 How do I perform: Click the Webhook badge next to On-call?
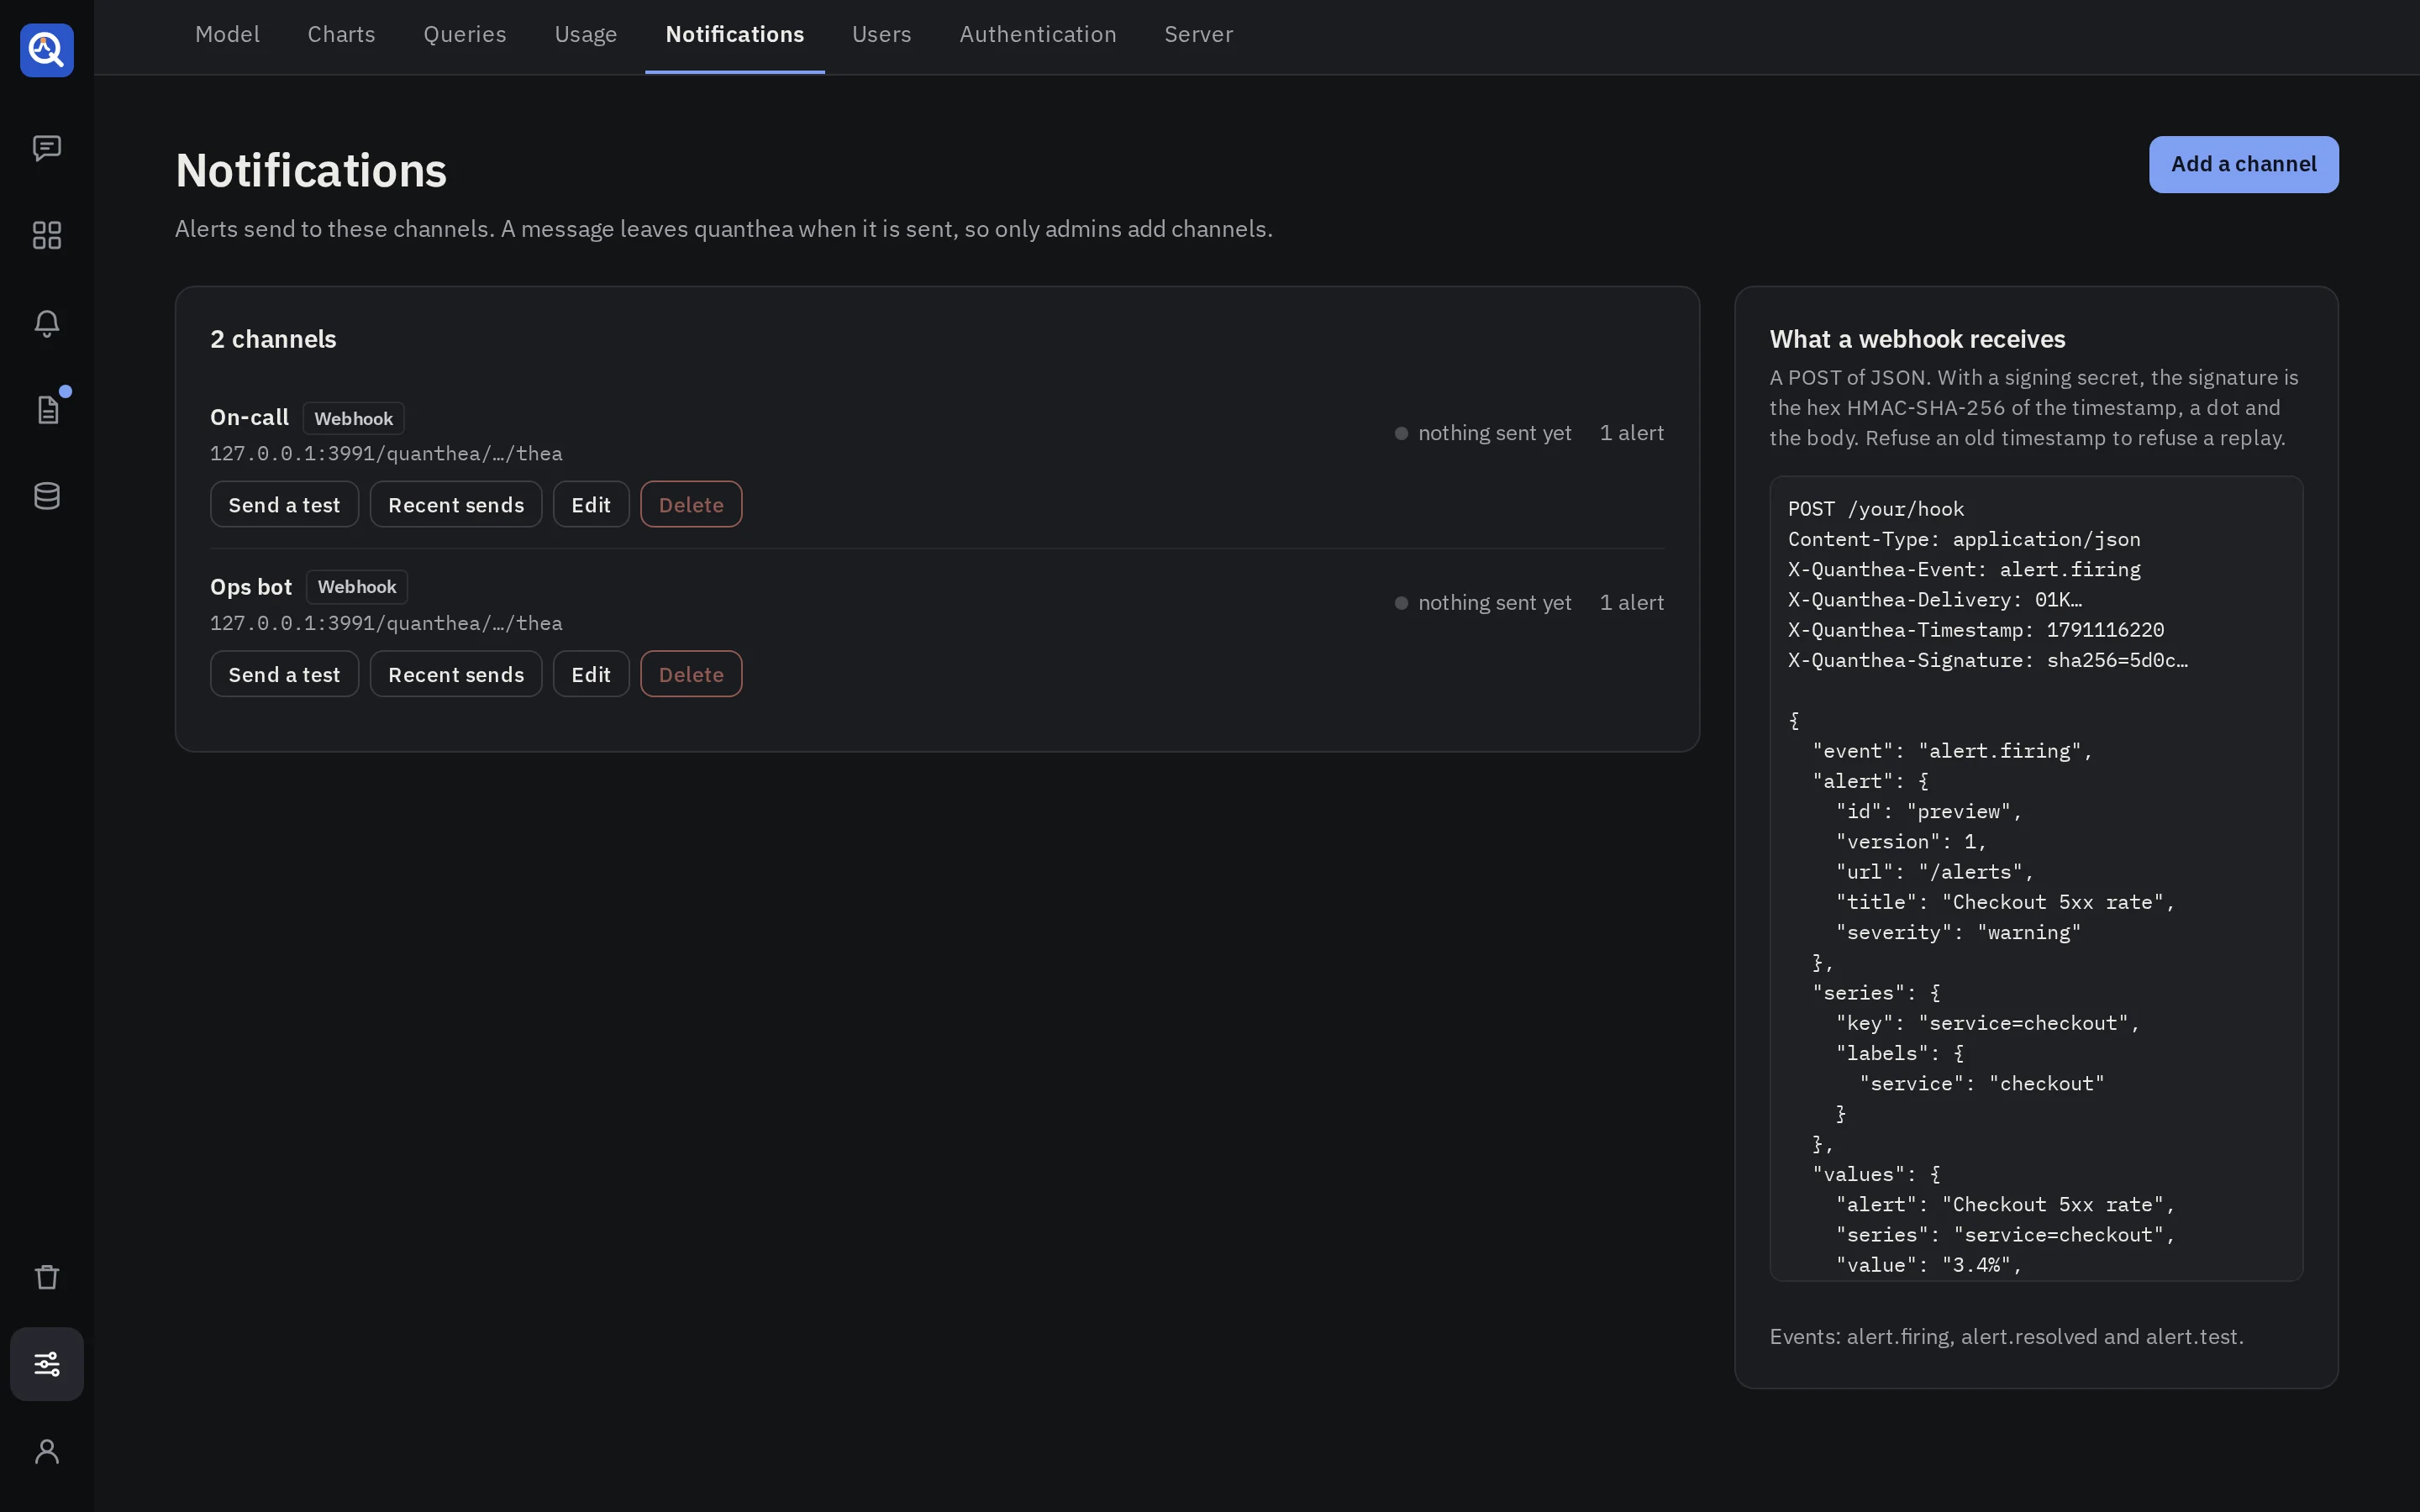[354, 418]
